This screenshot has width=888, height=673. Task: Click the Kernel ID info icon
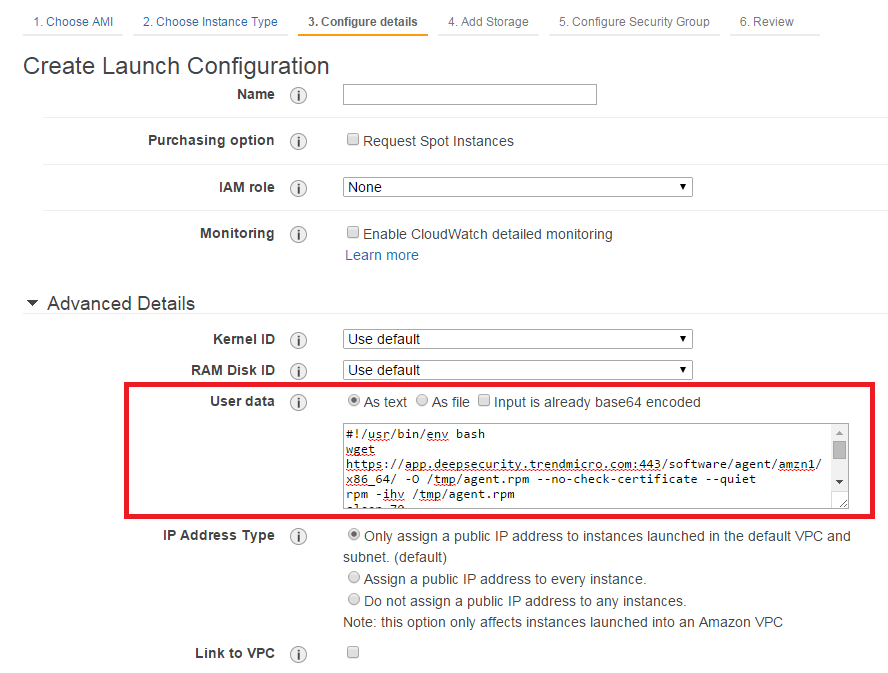(x=298, y=338)
